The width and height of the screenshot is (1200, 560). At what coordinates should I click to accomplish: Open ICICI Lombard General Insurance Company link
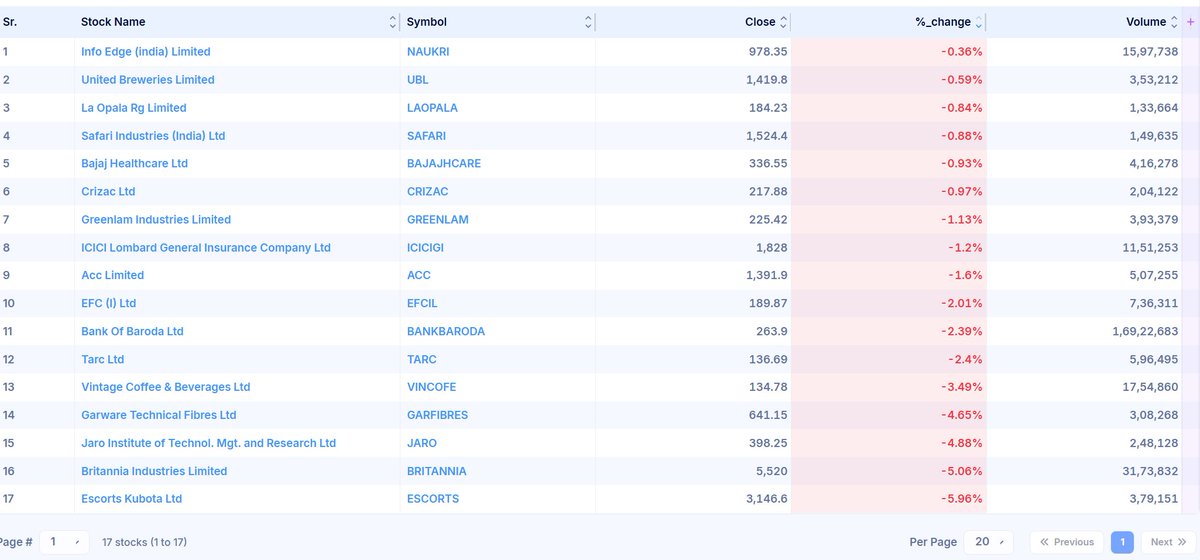tap(206, 247)
